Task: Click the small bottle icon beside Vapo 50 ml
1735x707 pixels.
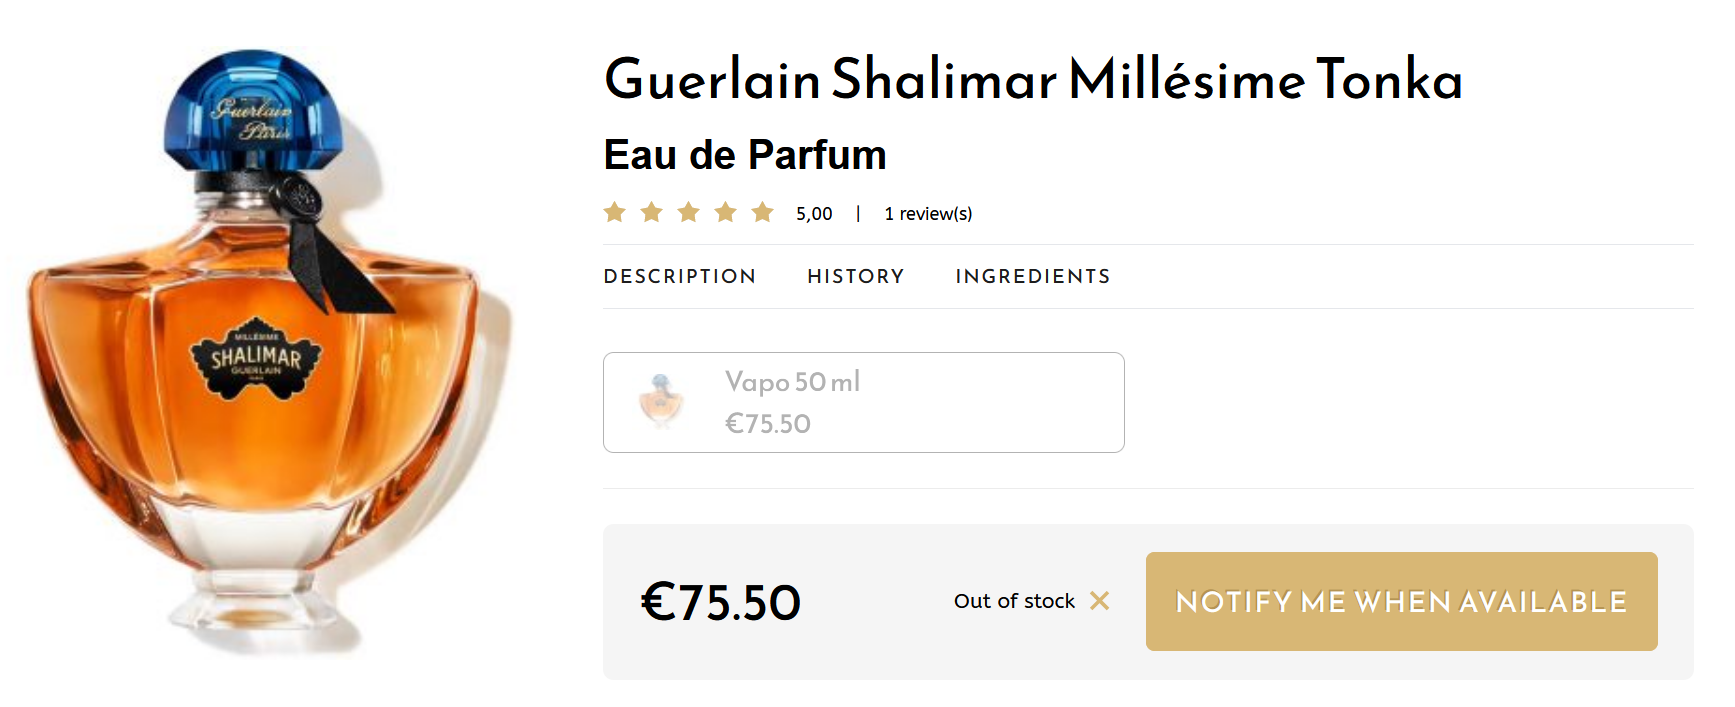Action: point(661,401)
